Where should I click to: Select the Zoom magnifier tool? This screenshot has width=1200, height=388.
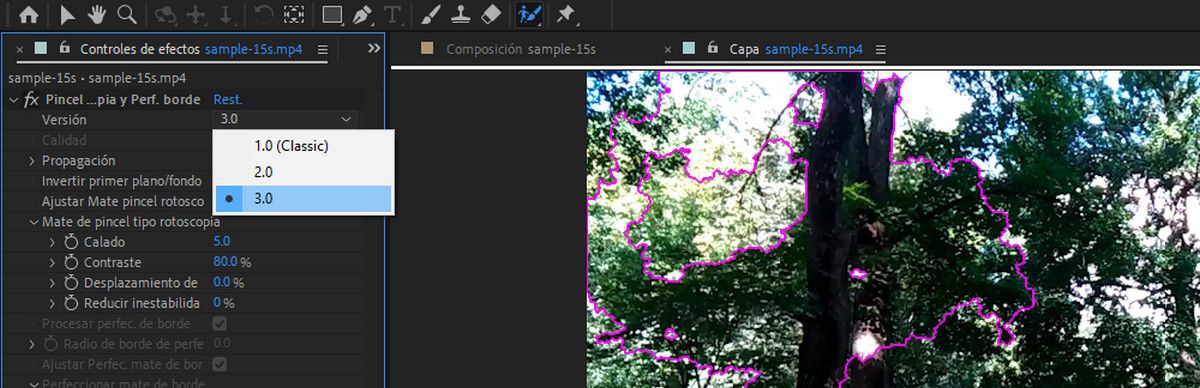tap(127, 15)
